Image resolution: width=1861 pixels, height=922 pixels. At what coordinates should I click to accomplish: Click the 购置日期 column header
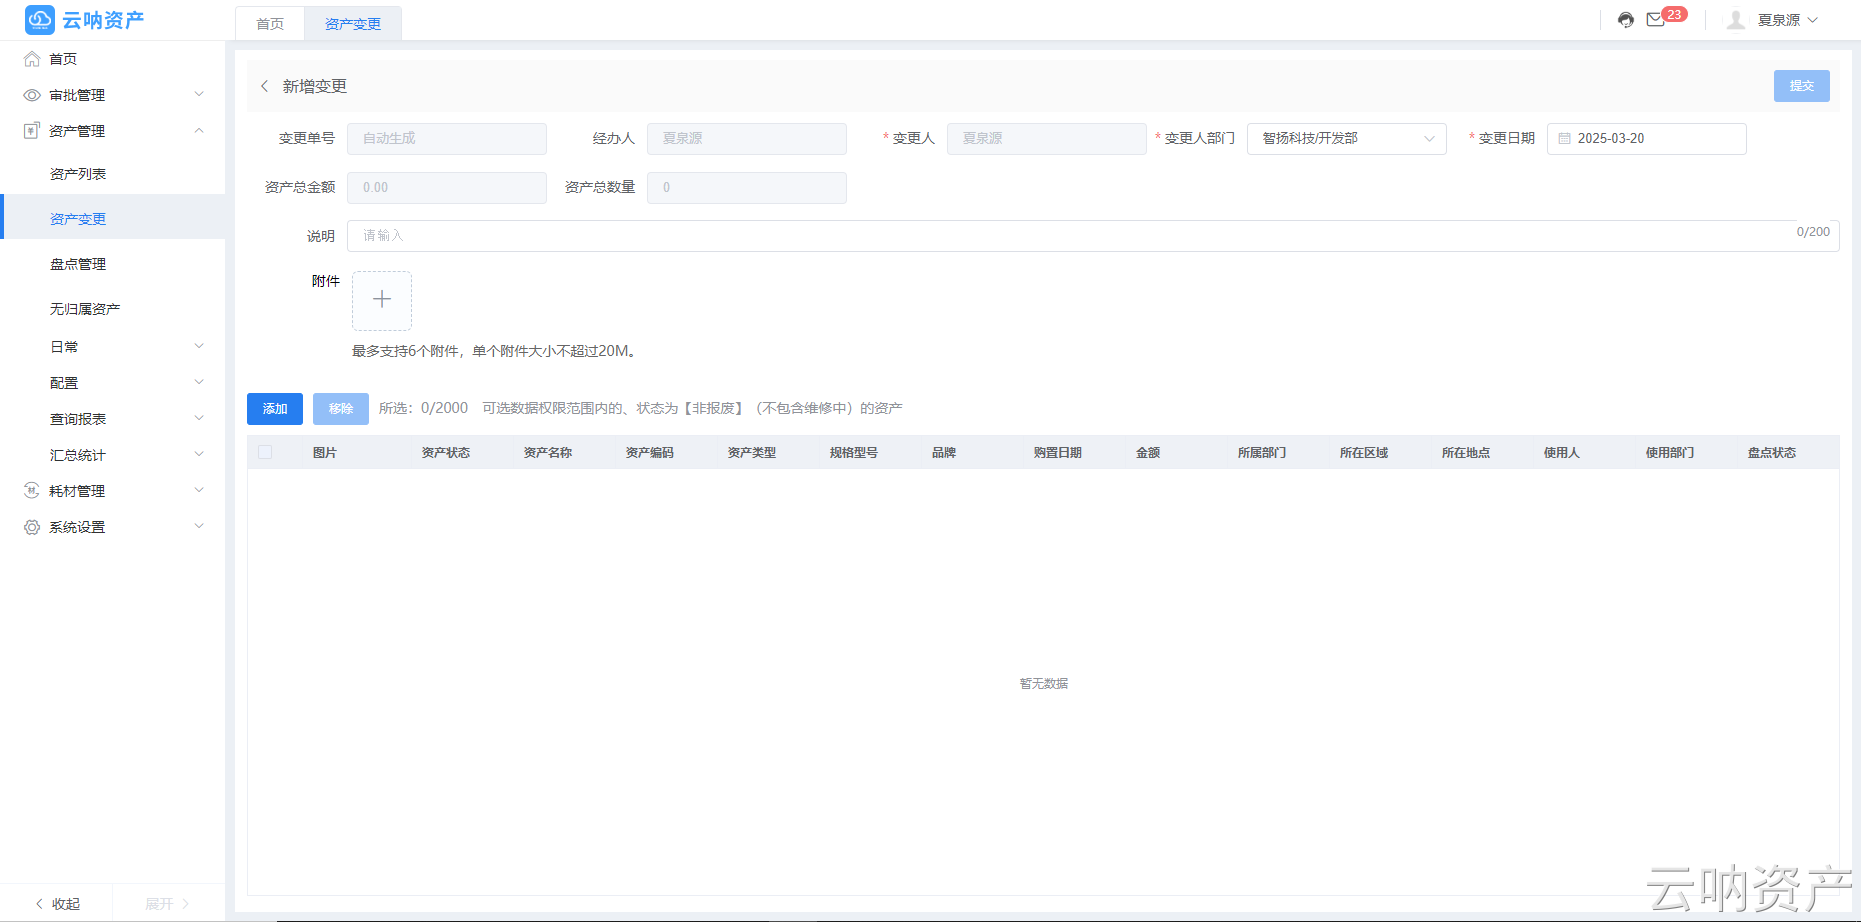coord(1058,453)
